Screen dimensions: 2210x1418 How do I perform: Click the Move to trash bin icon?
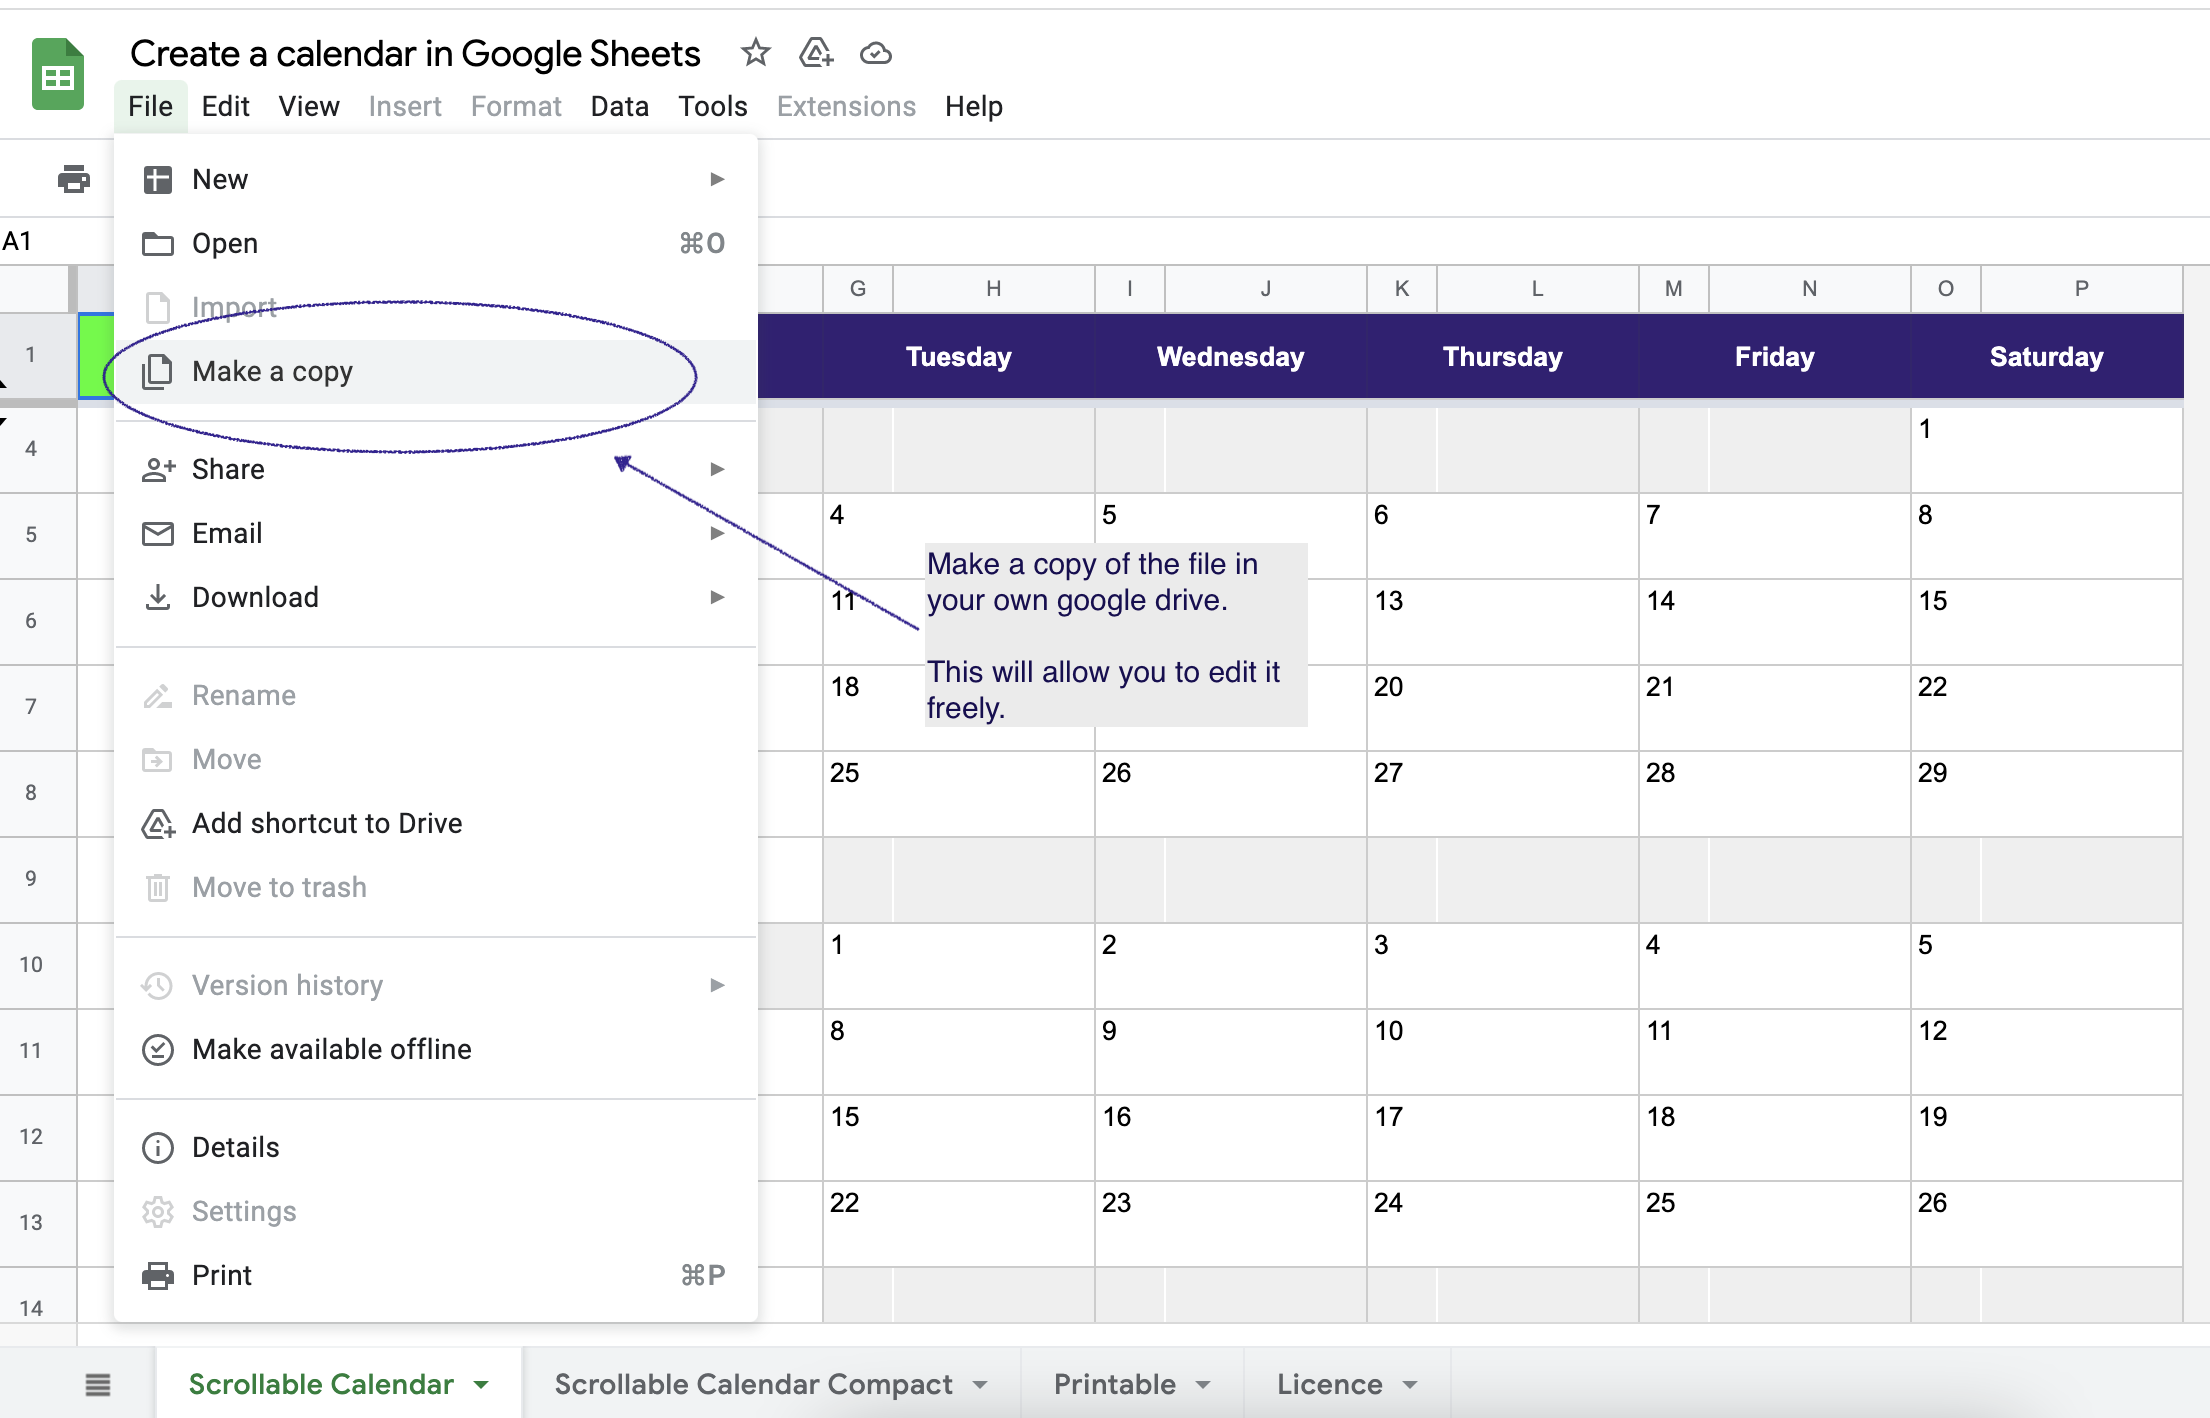(158, 888)
